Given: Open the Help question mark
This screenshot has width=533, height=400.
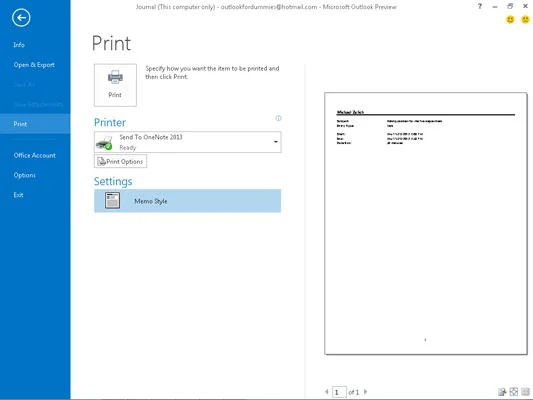Looking at the screenshot, I should (x=480, y=6).
